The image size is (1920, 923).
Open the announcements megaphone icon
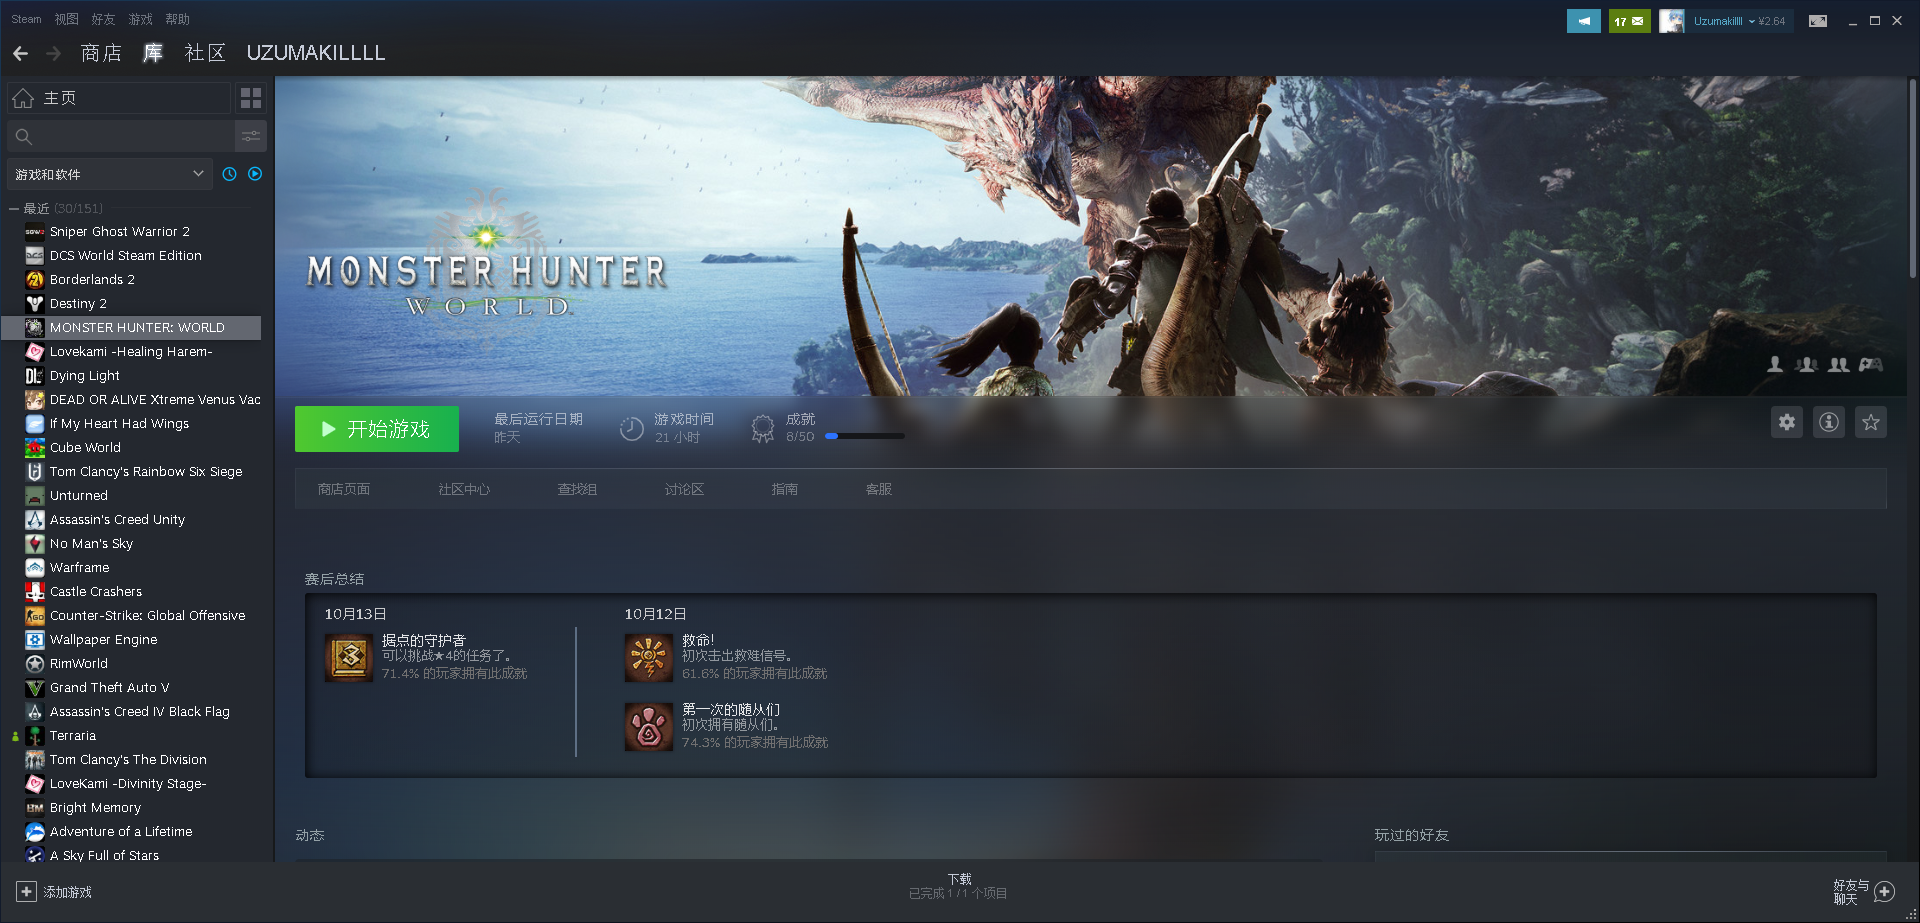[1584, 21]
